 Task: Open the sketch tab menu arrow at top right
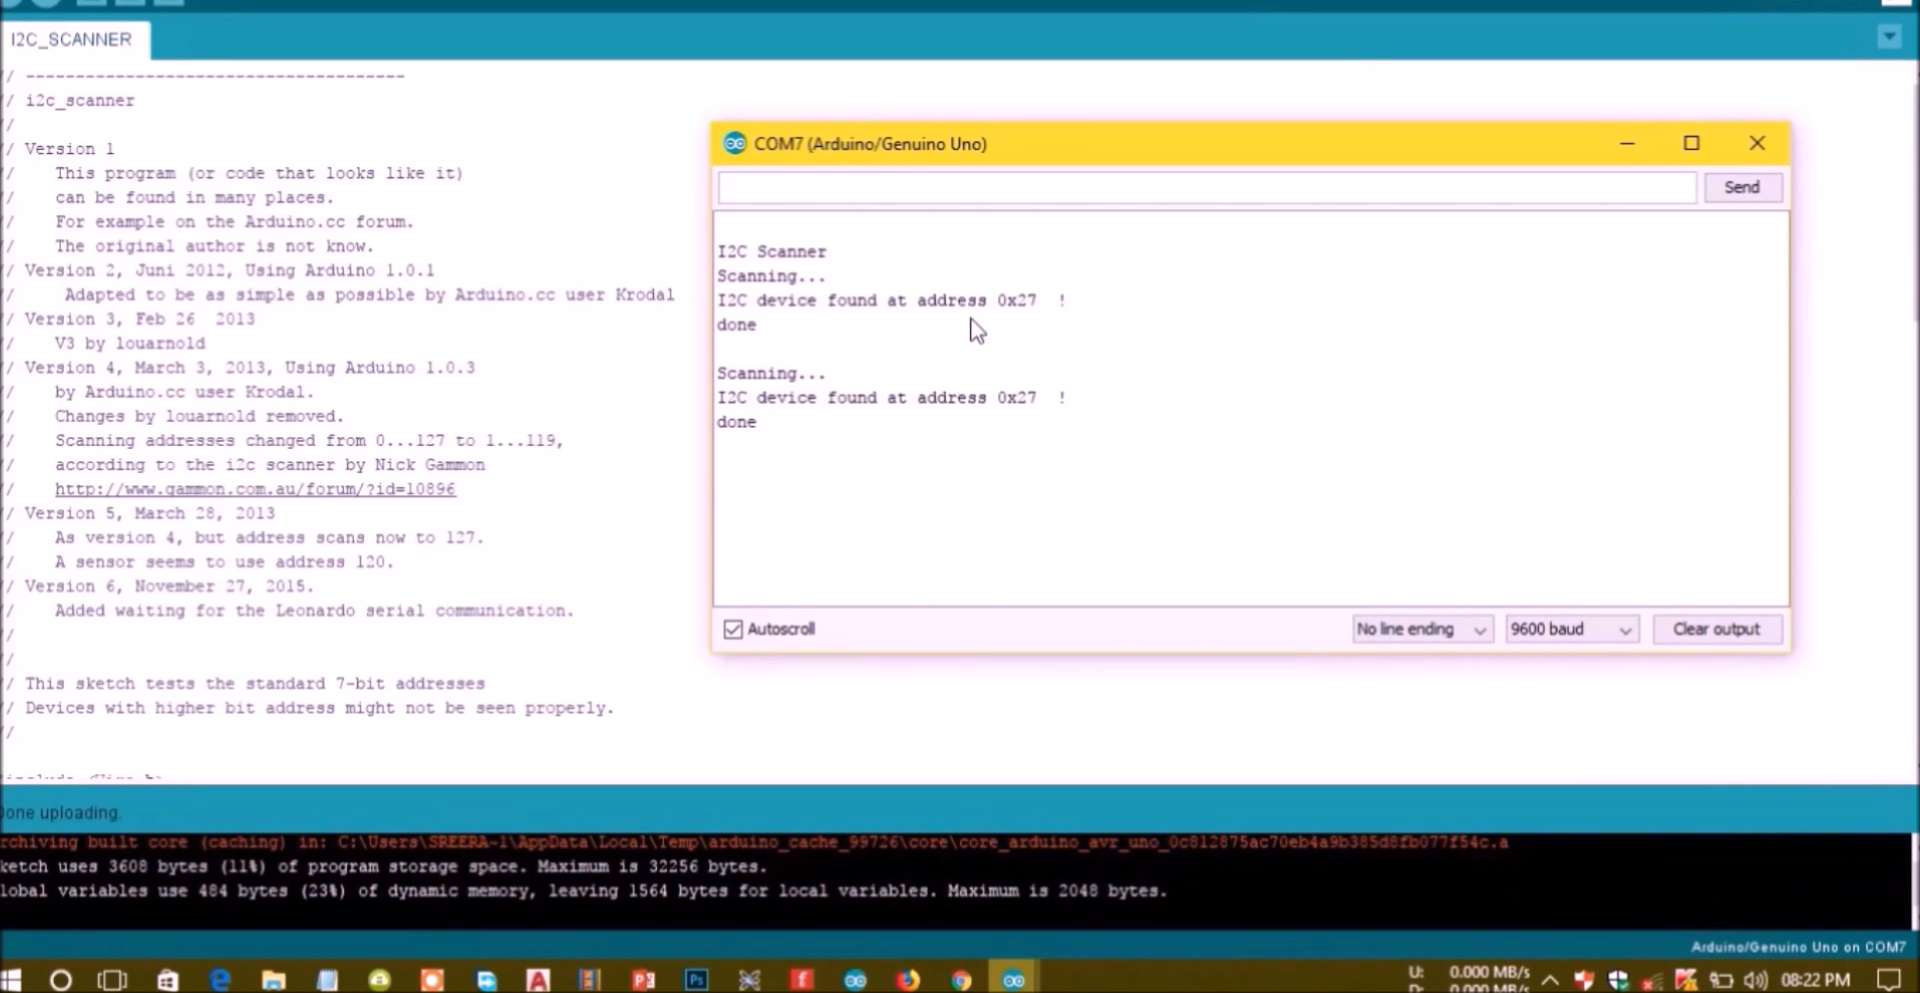1889,36
